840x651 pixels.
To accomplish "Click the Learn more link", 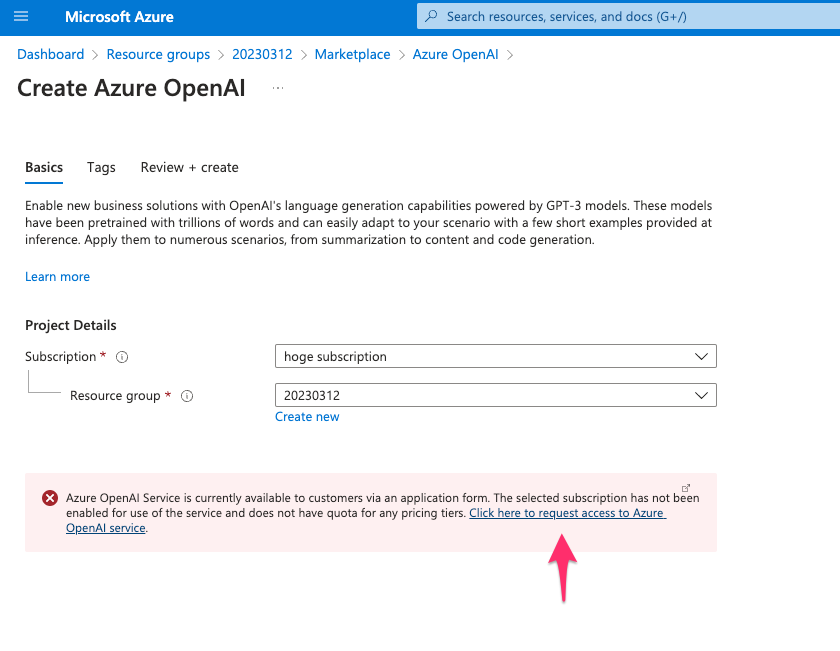I will pyautogui.click(x=57, y=276).
